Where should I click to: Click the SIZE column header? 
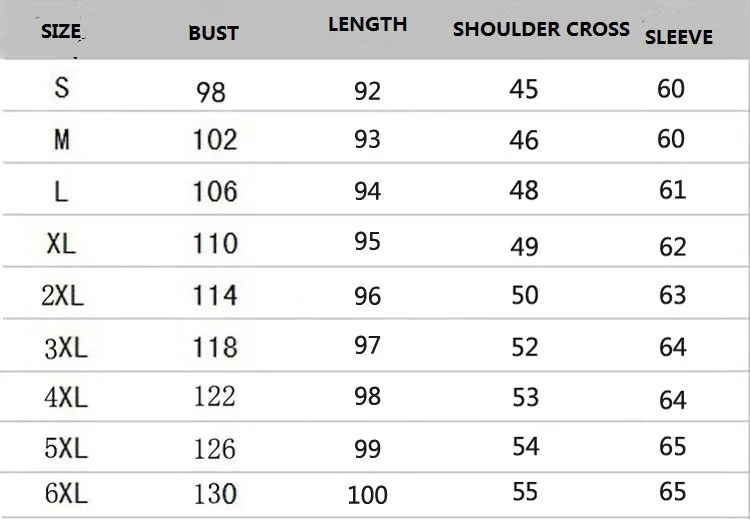61,32
